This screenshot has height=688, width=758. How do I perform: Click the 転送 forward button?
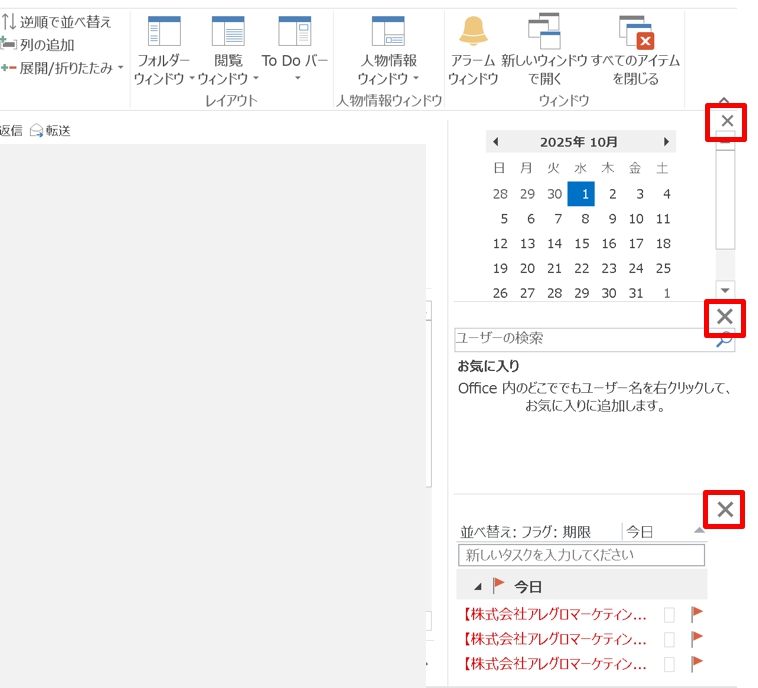coord(51,130)
